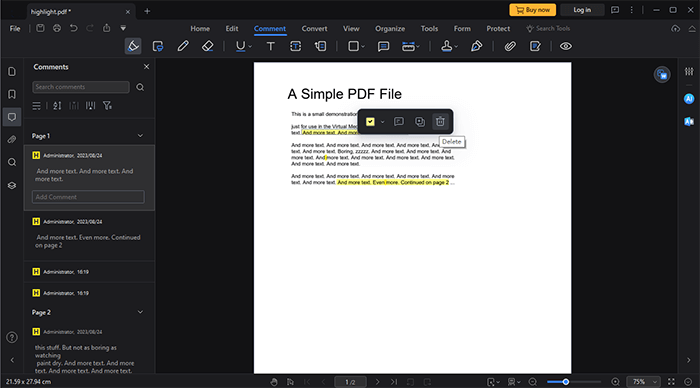Collapse the Page 2 comments group
The width and height of the screenshot is (700, 388).
(x=140, y=312)
